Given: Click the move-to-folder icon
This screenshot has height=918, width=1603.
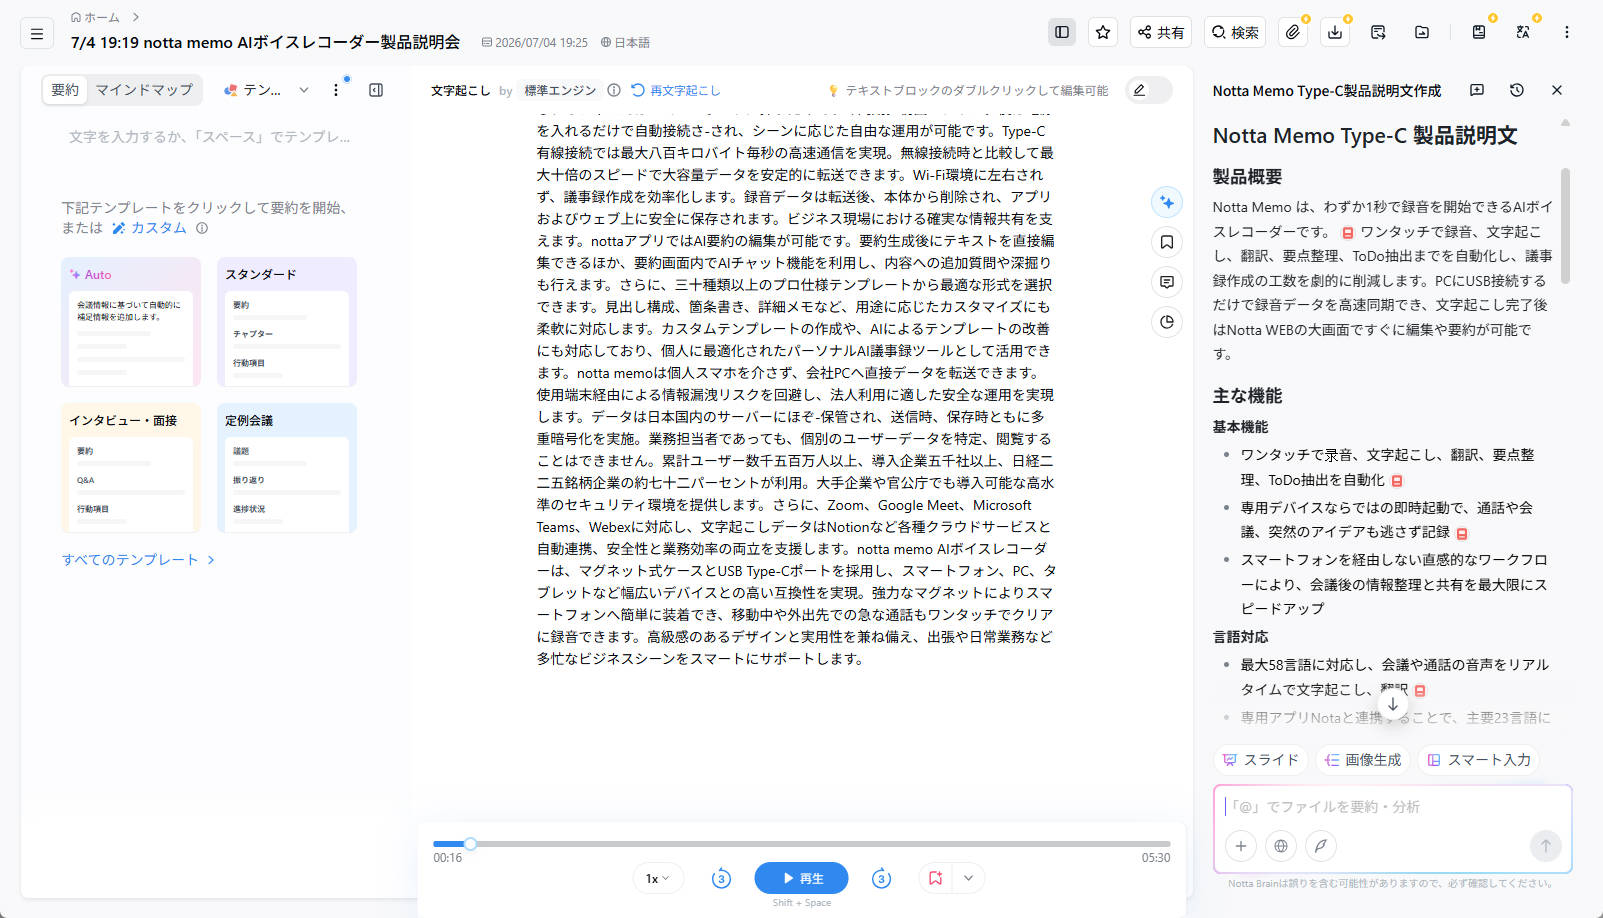Looking at the screenshot, I should click(1422, 32).
